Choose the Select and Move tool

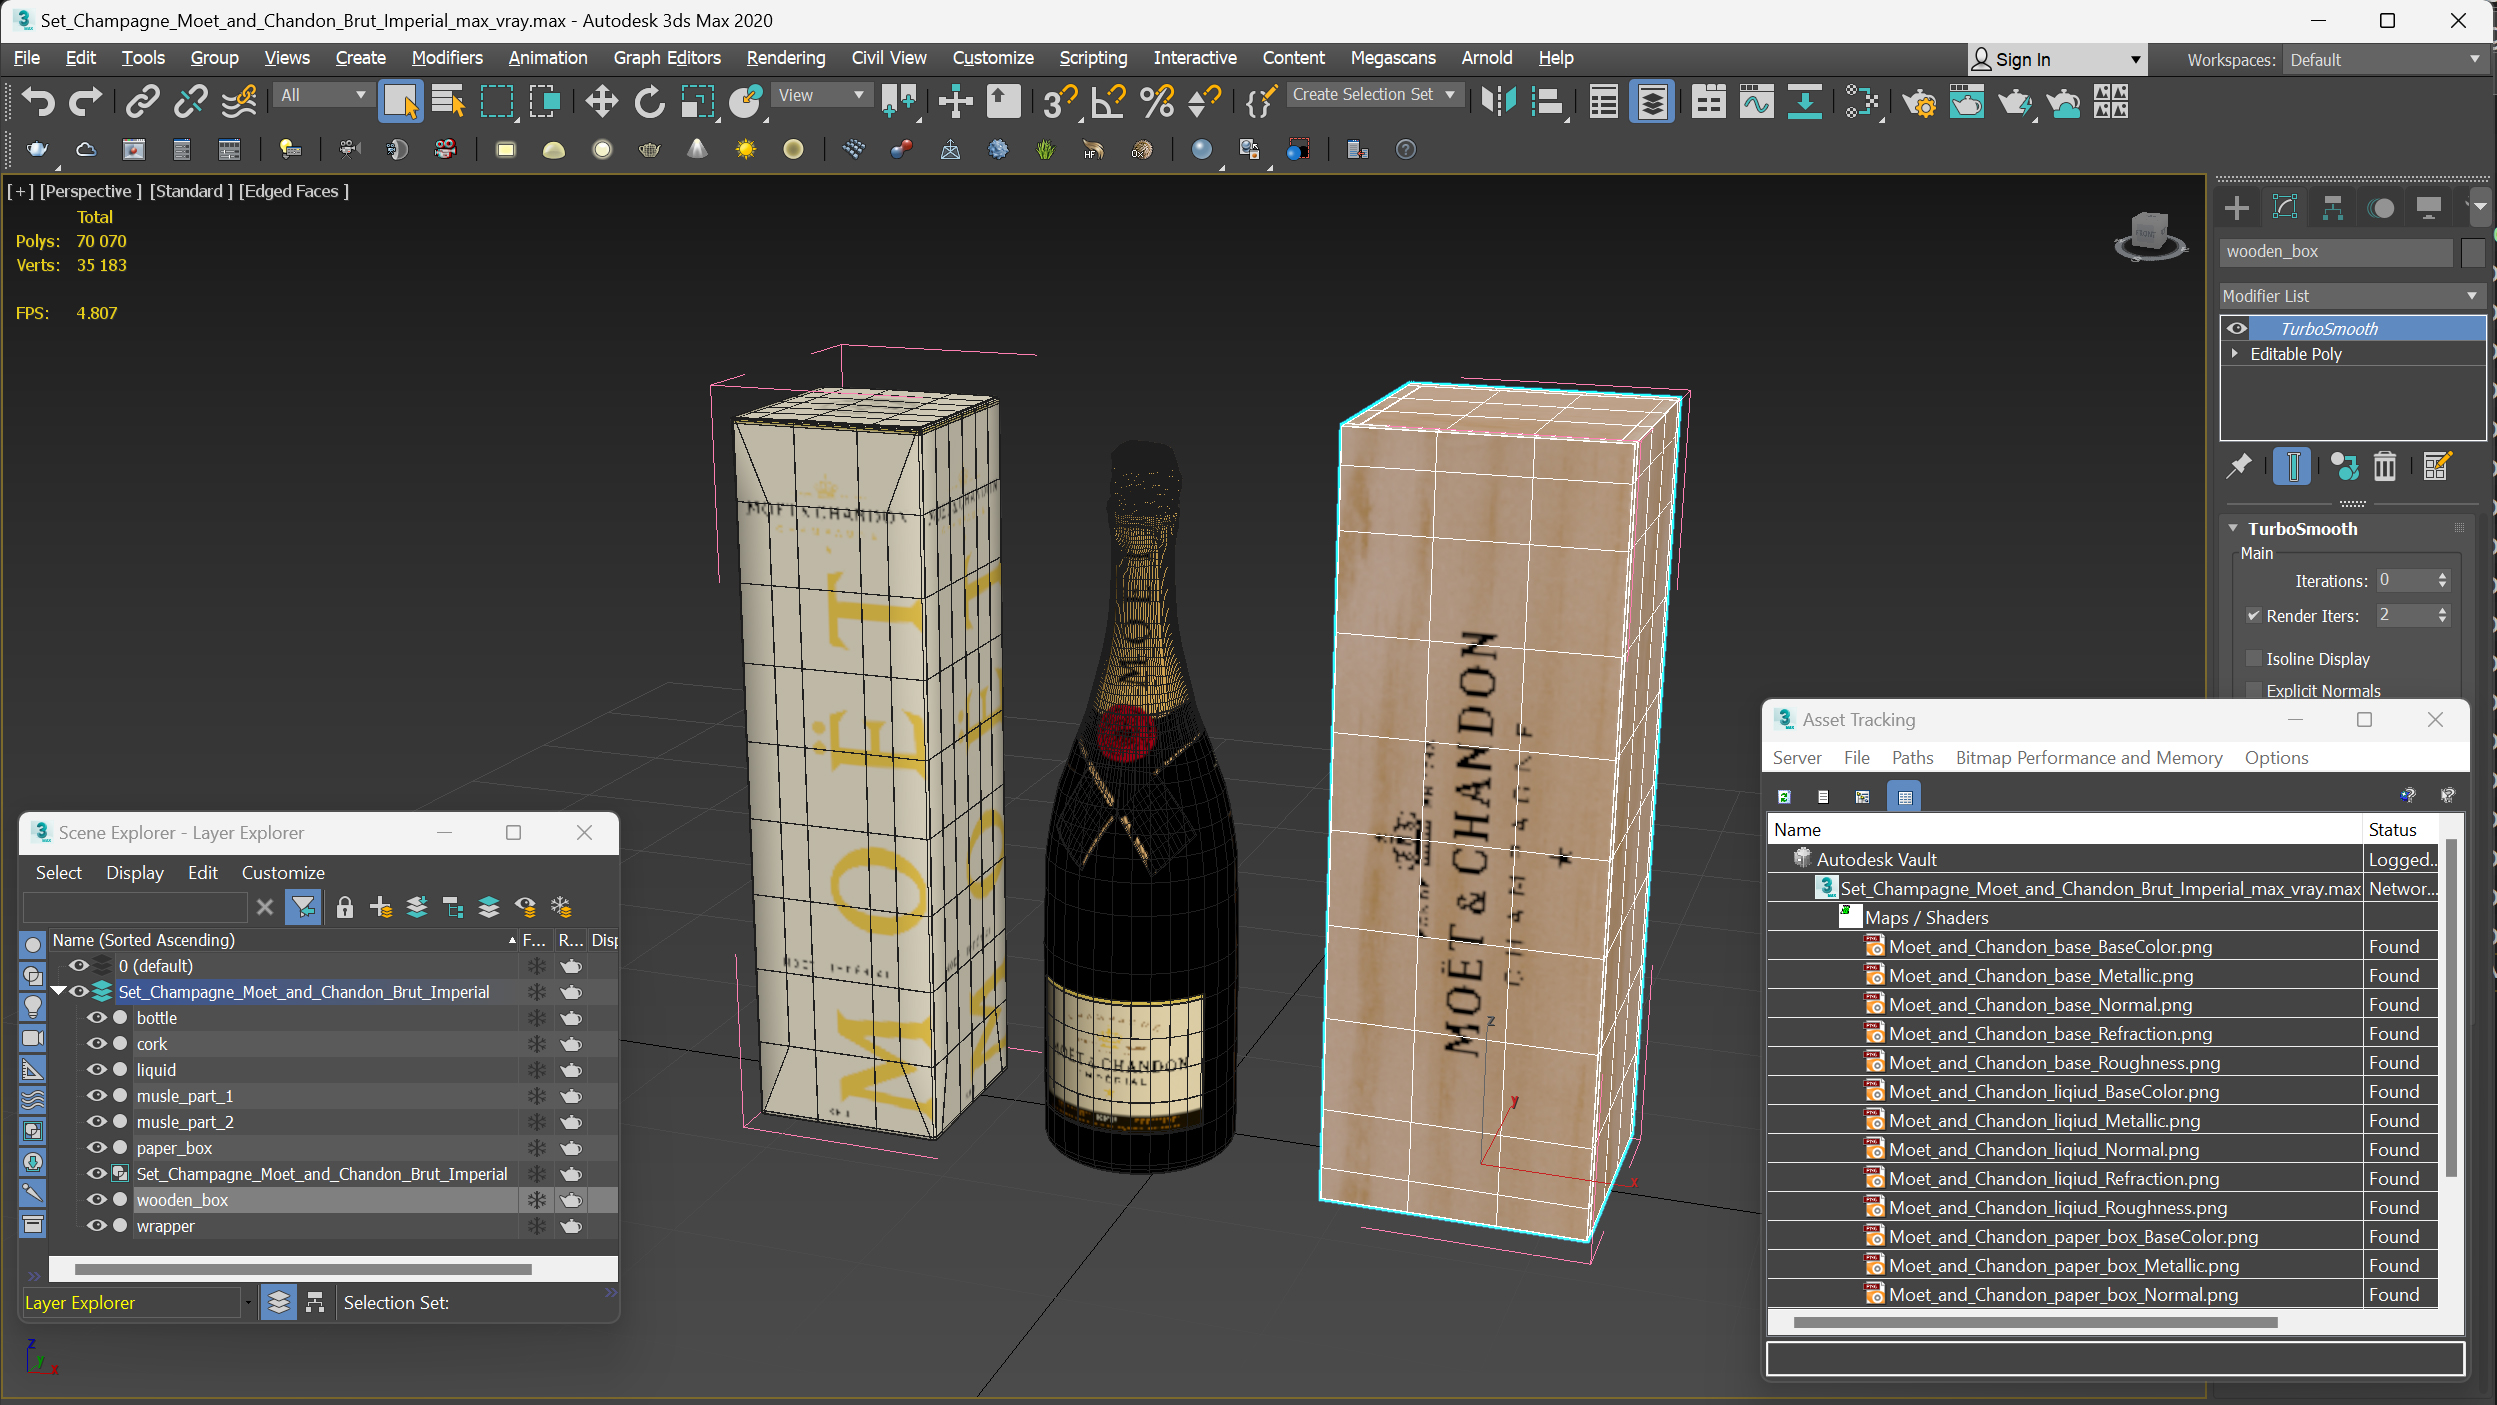coord(601,102)
